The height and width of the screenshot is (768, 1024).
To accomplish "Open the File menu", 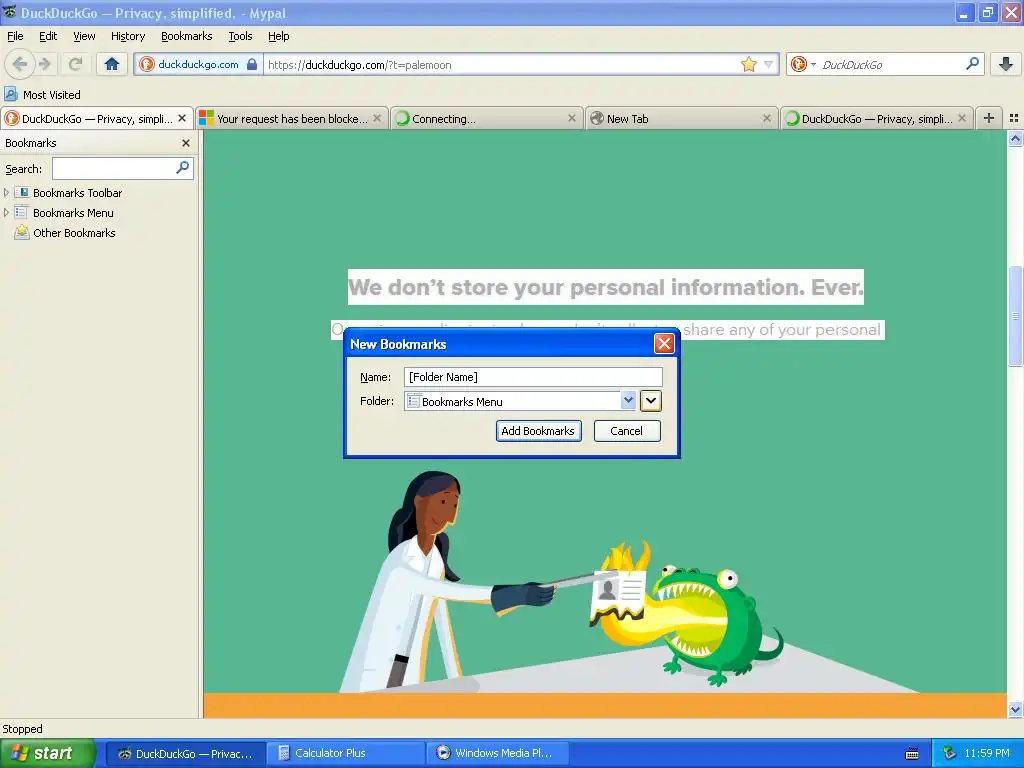I will click(15, 37).
